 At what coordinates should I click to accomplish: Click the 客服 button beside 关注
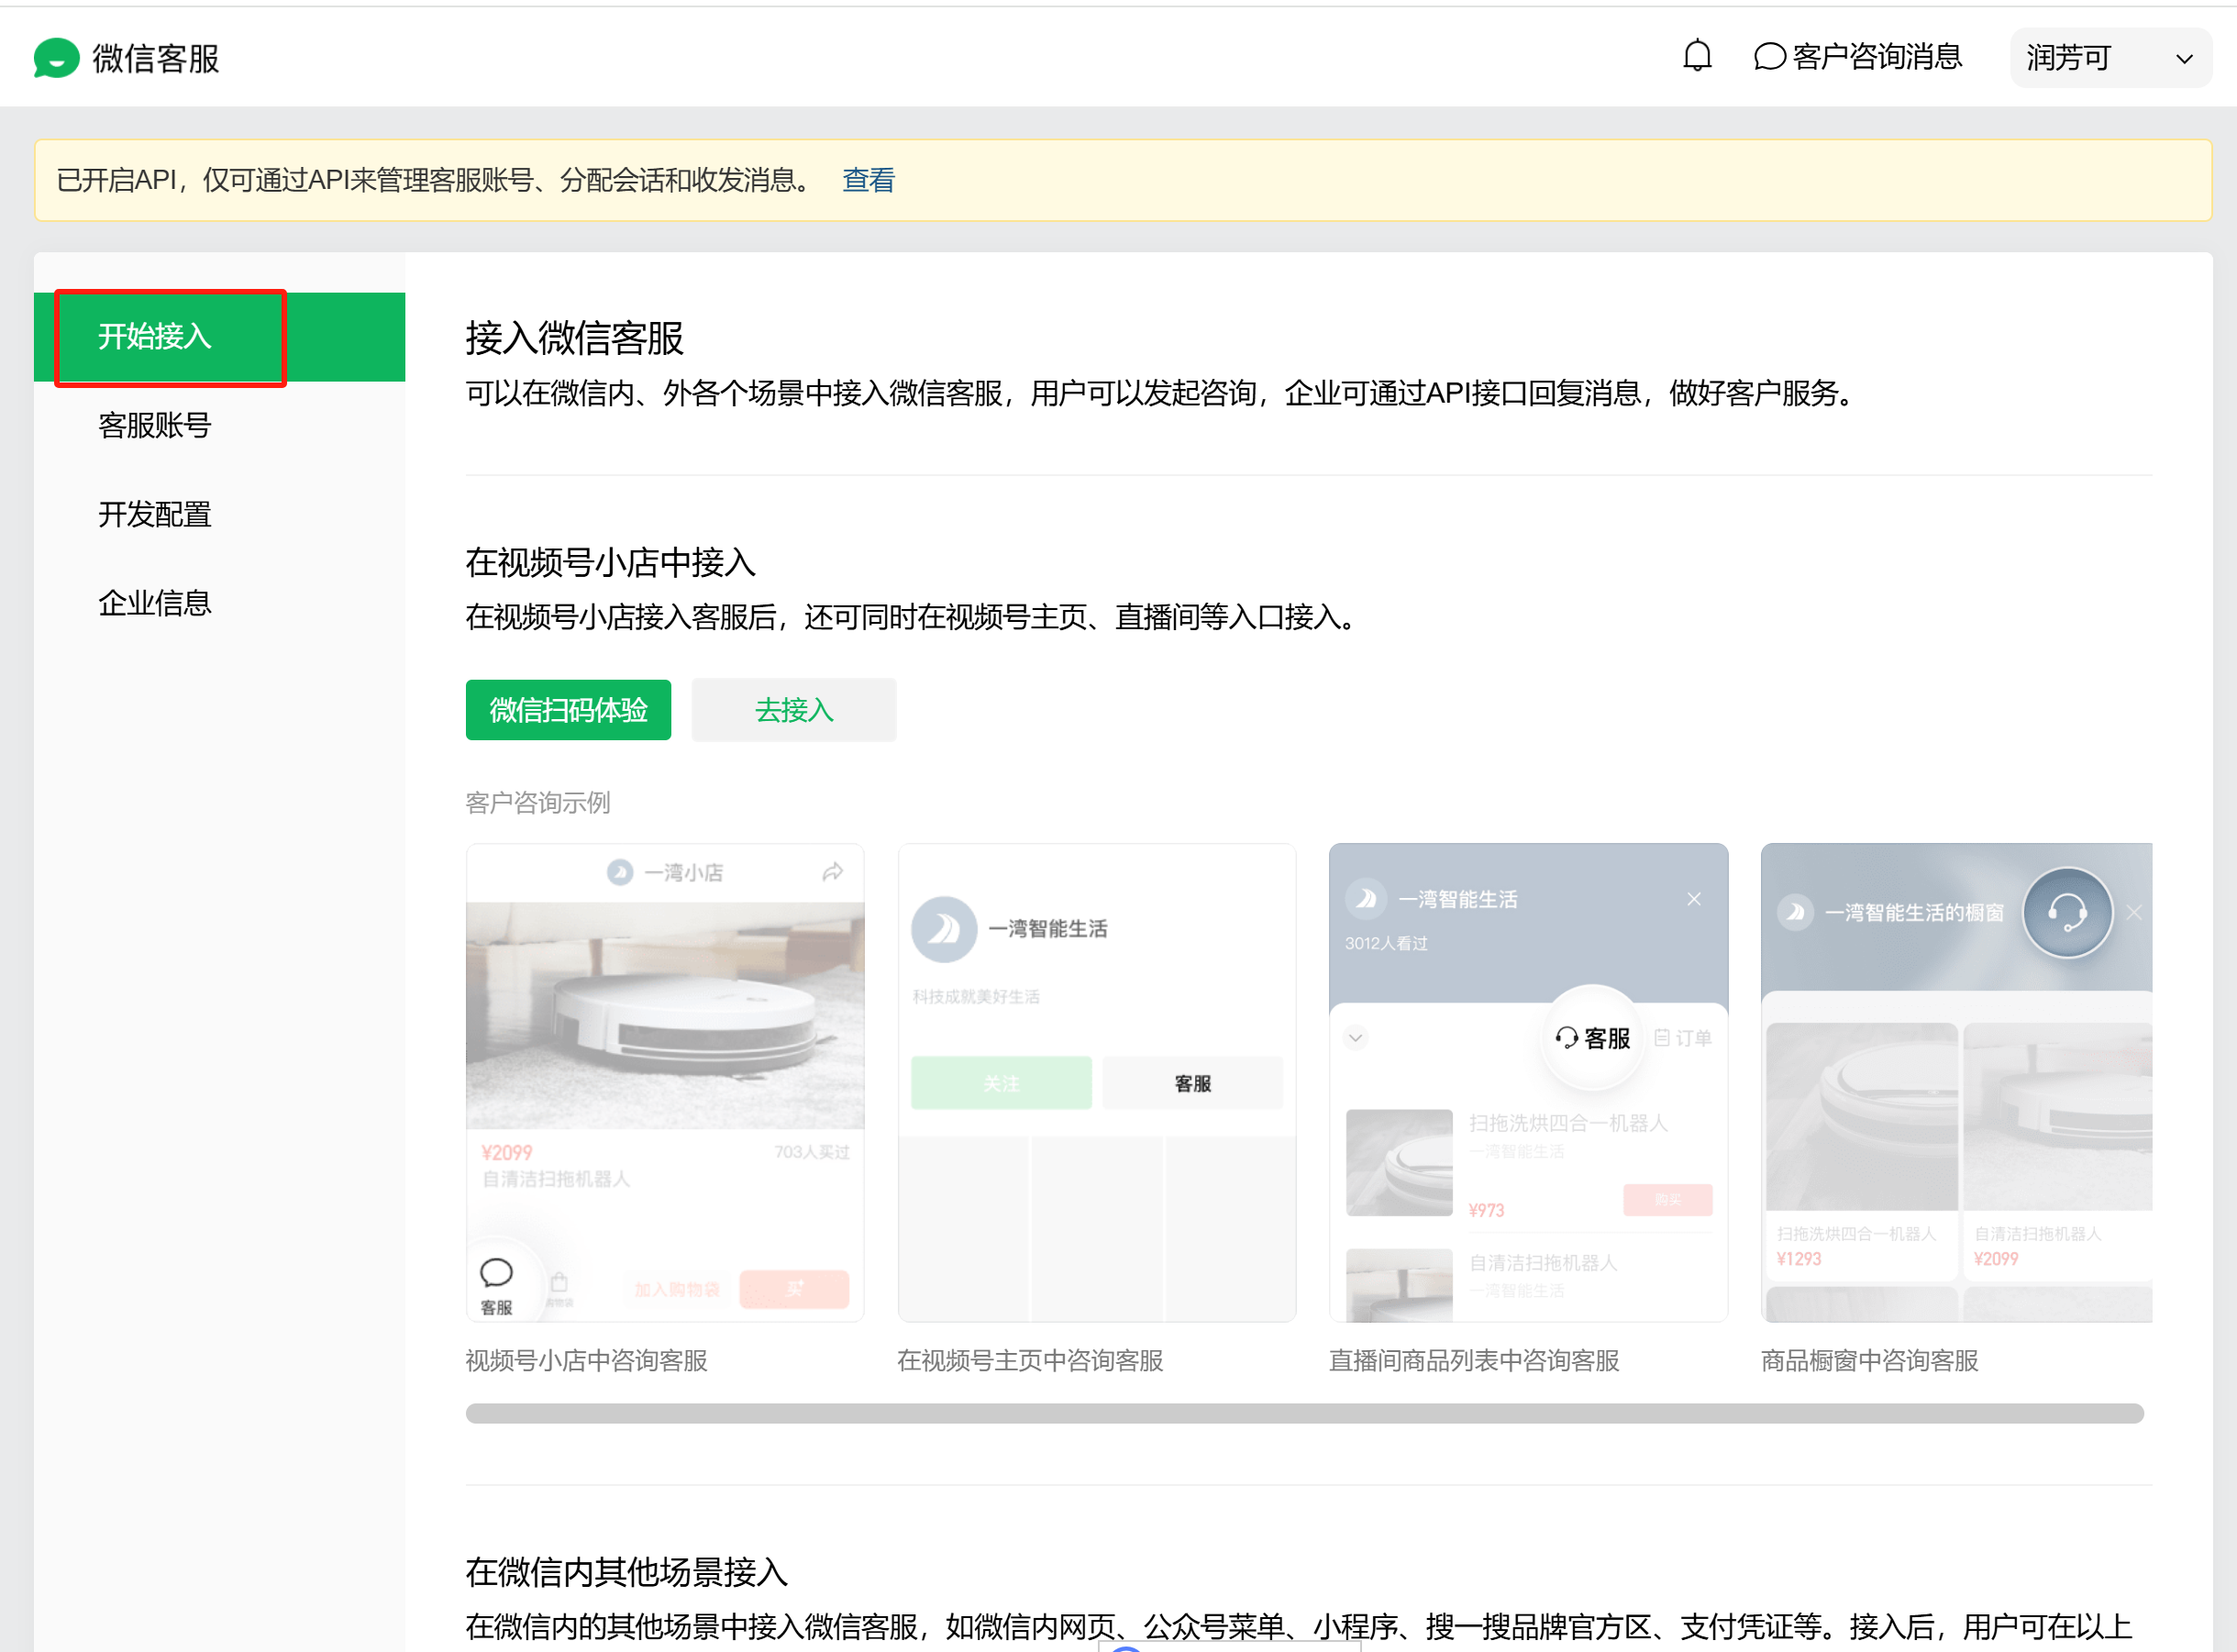1192,1083
